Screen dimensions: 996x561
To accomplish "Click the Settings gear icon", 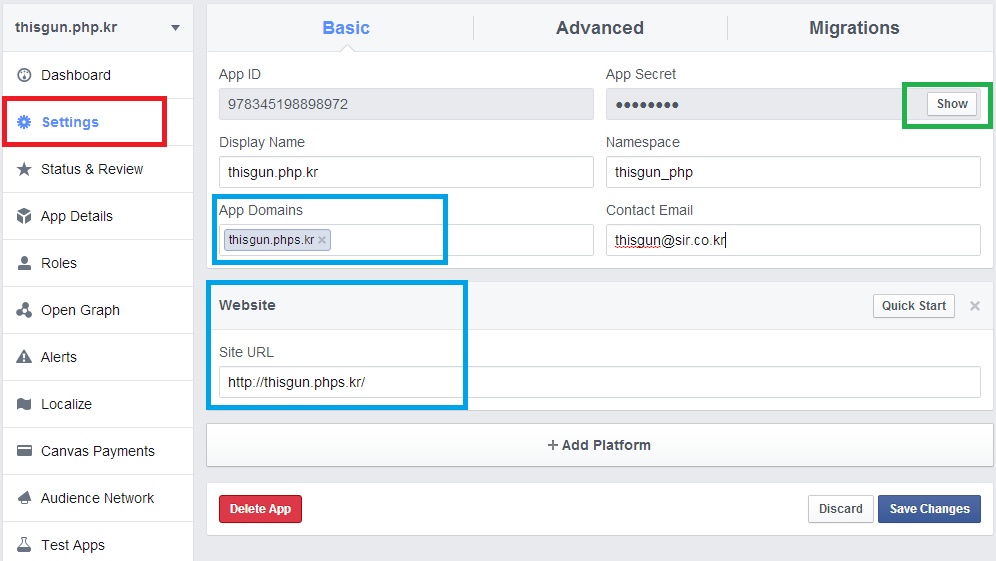I will pyautogui.click(x=24, y=122).
